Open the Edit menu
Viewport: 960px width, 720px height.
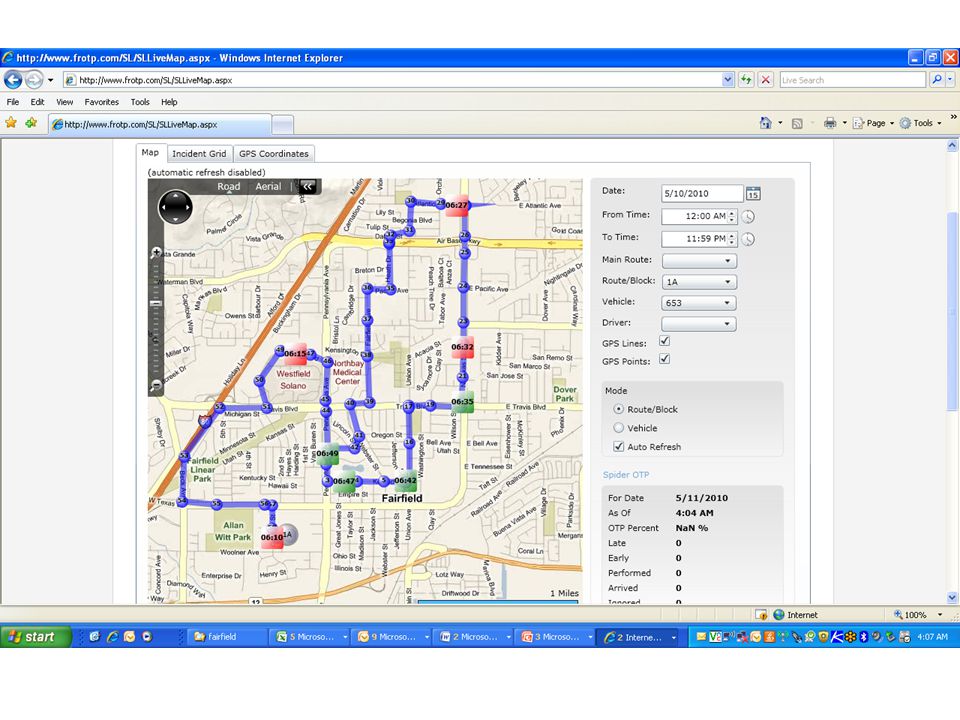click(37, 102)
